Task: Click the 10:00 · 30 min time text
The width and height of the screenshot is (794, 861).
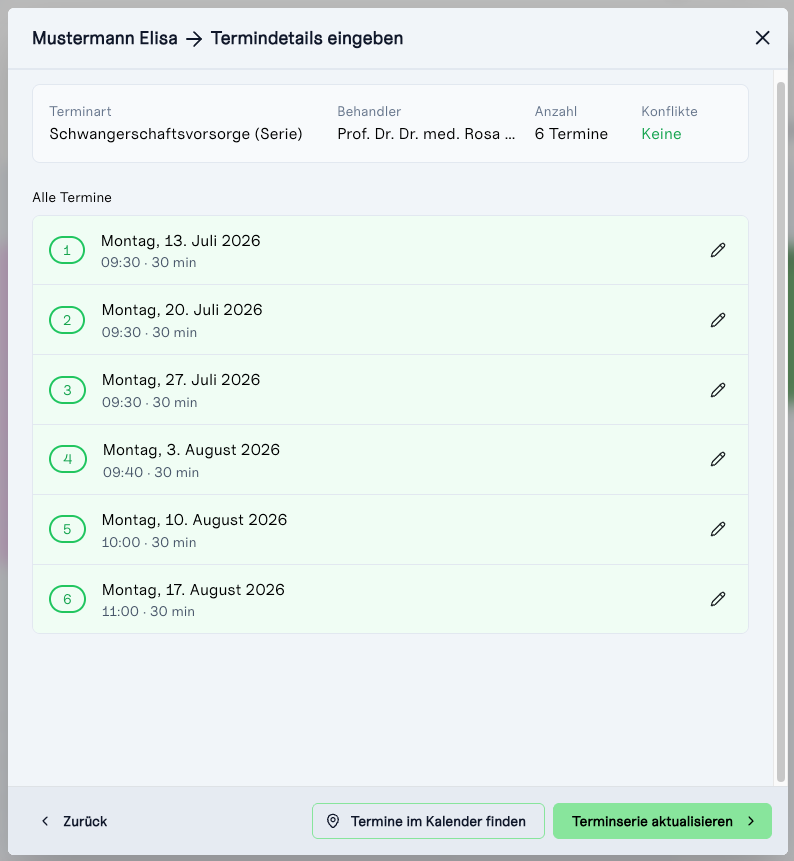Action: 149,542
